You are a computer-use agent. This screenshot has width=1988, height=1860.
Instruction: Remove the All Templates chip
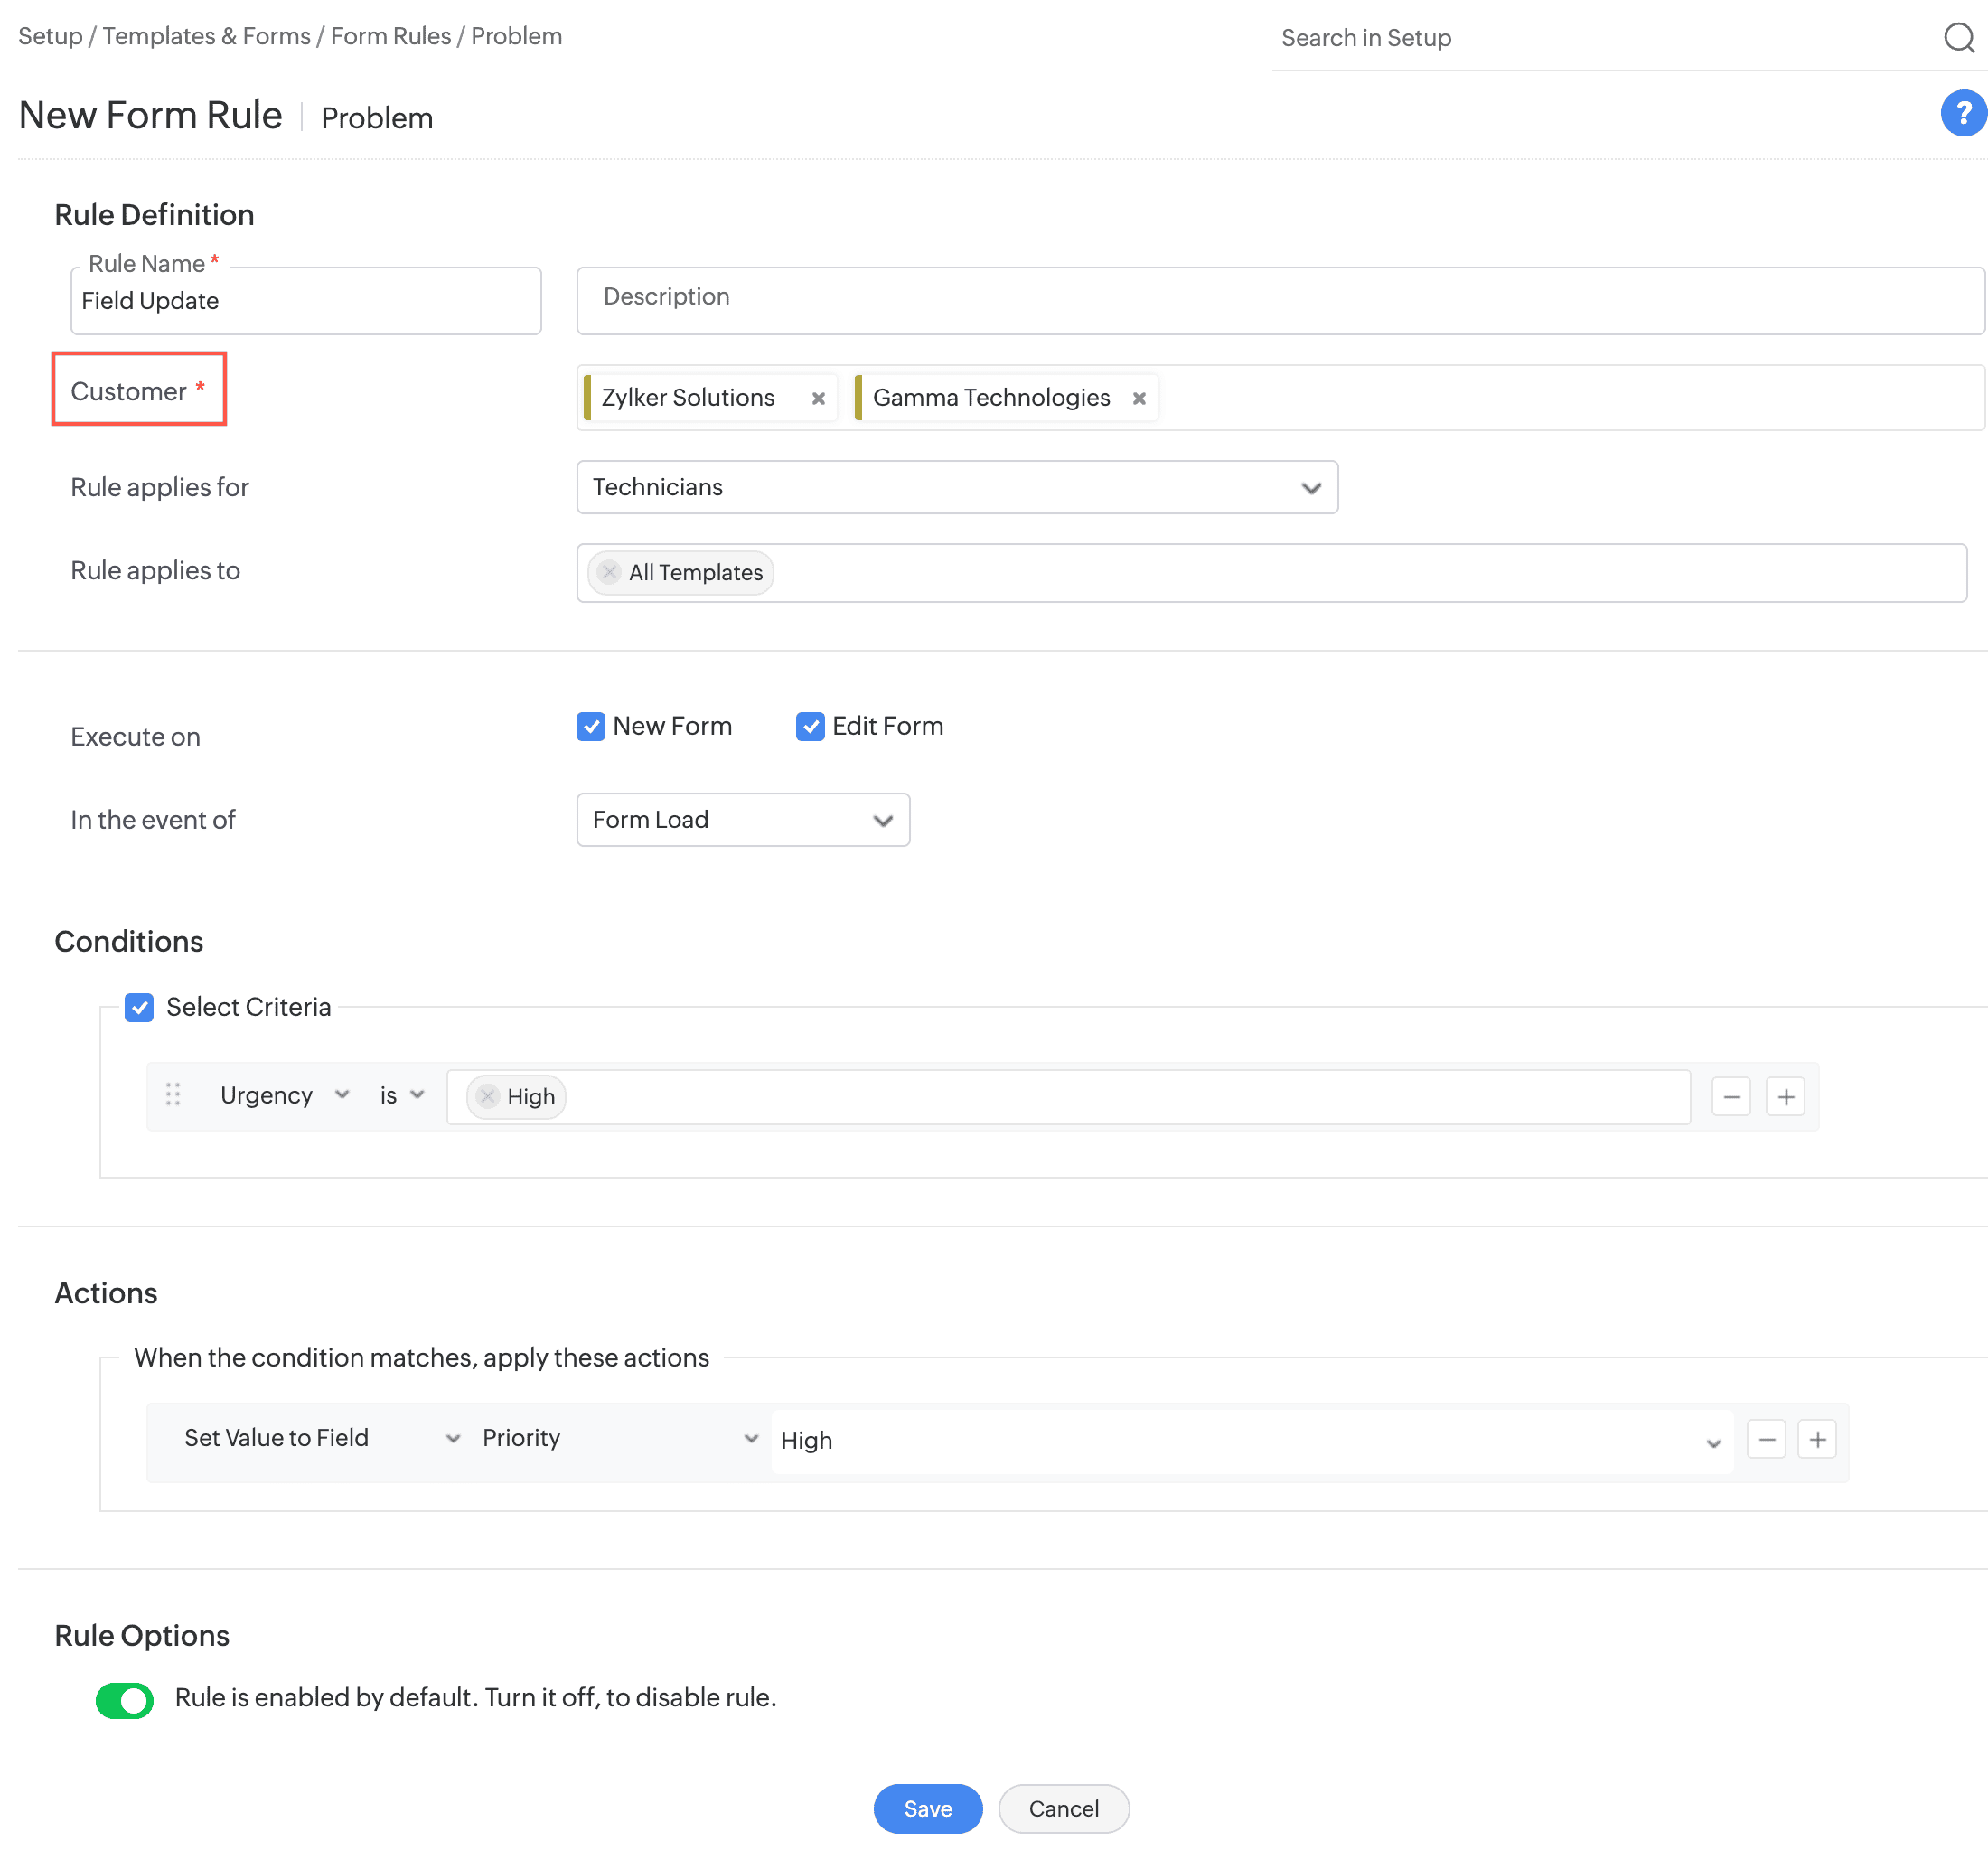coord(609,572)
